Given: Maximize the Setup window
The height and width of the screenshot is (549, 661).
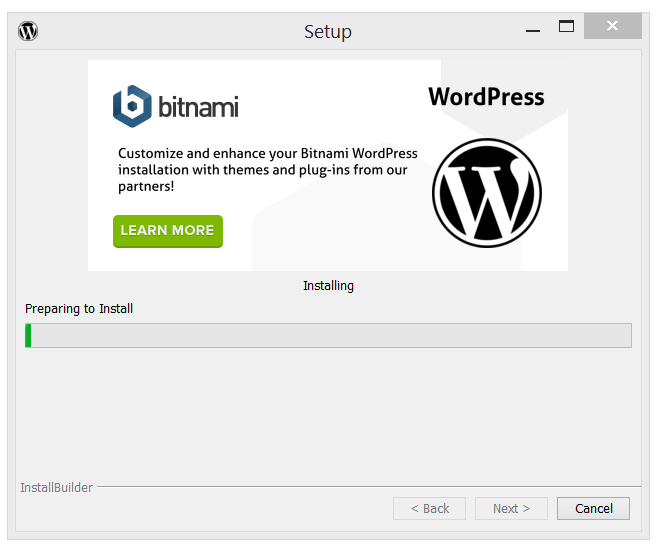Looking at the screenshot, I should (x=566, y=26).
